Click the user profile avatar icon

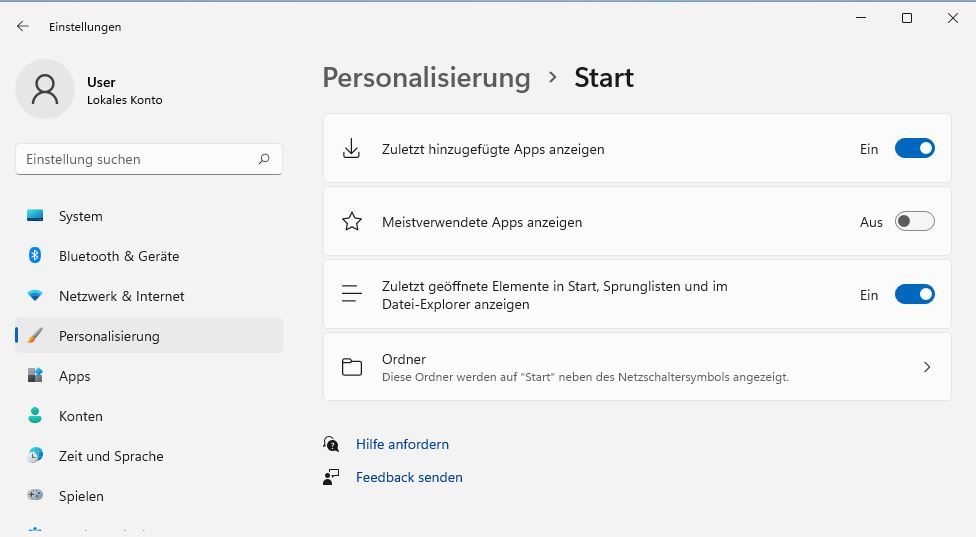pos(45,89)
